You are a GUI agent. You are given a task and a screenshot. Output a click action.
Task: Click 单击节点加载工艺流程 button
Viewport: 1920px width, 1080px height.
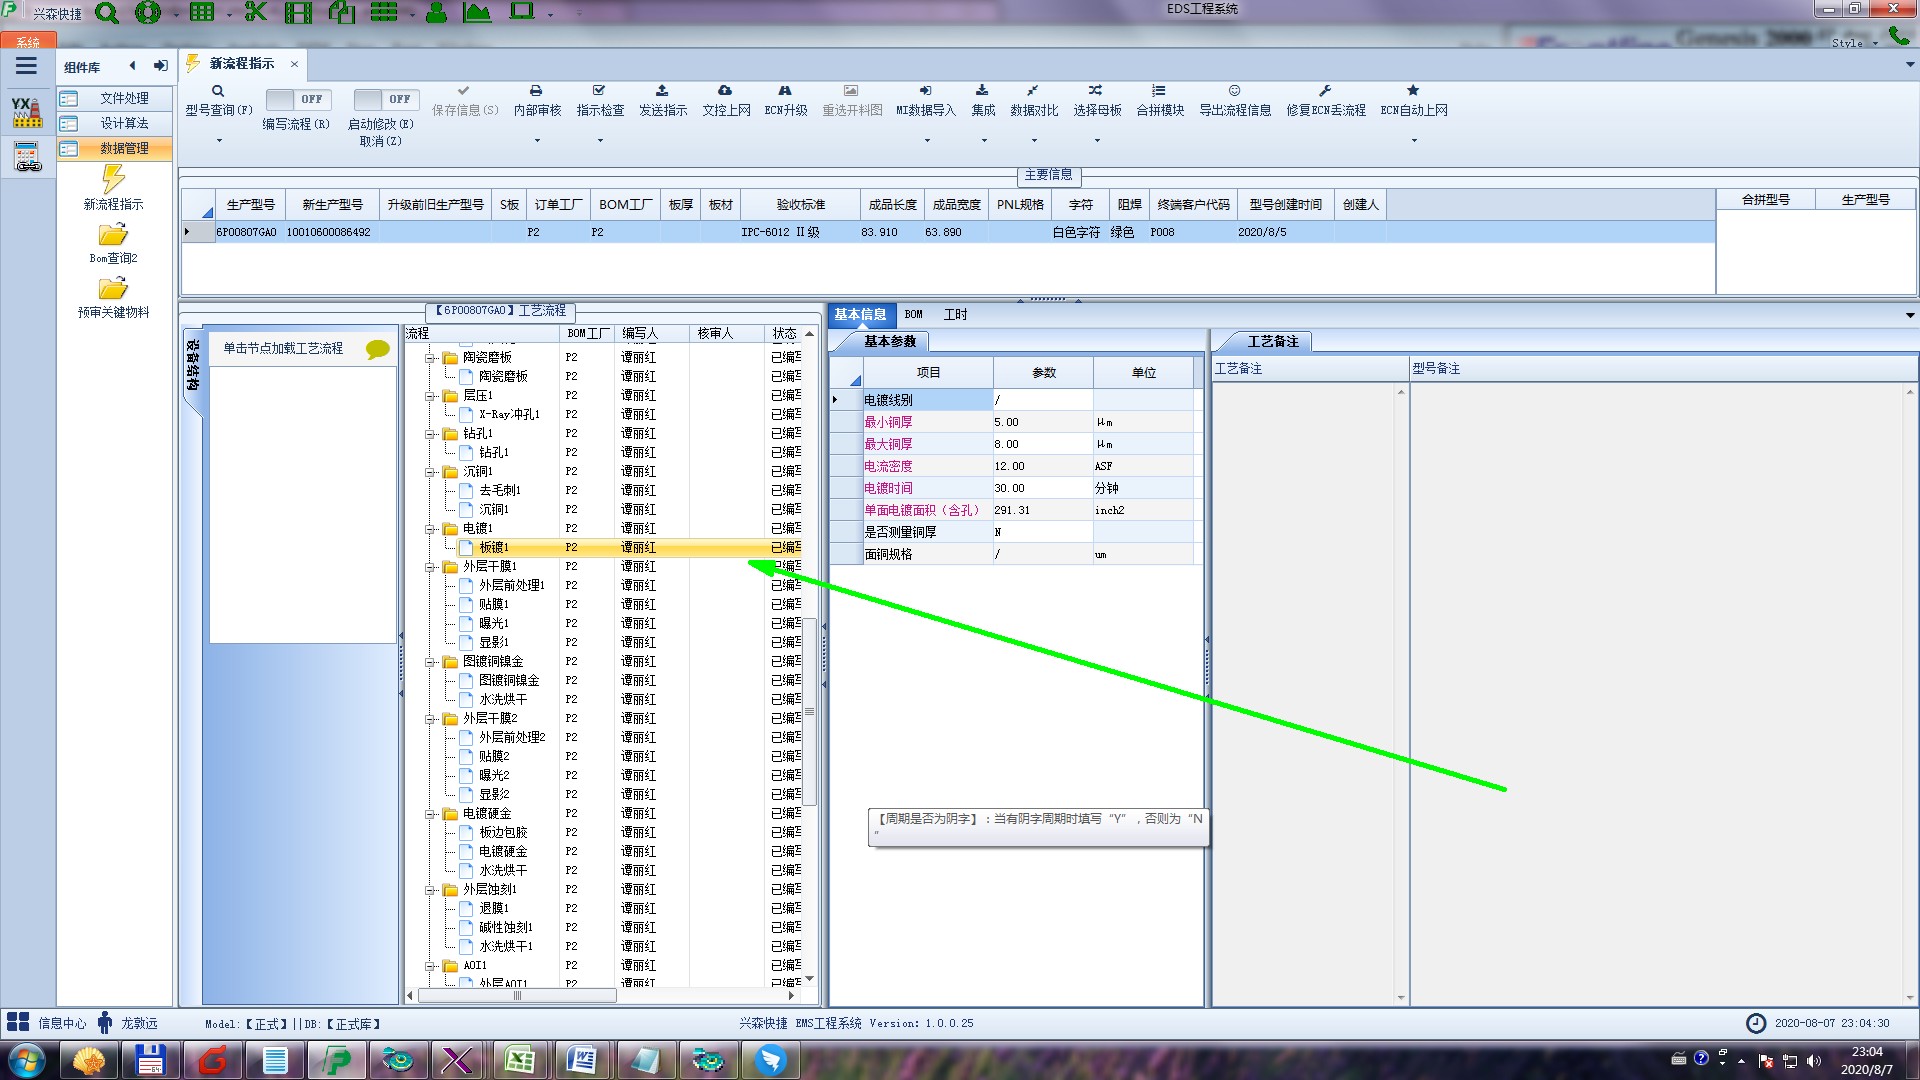click(x=283, y=349)
